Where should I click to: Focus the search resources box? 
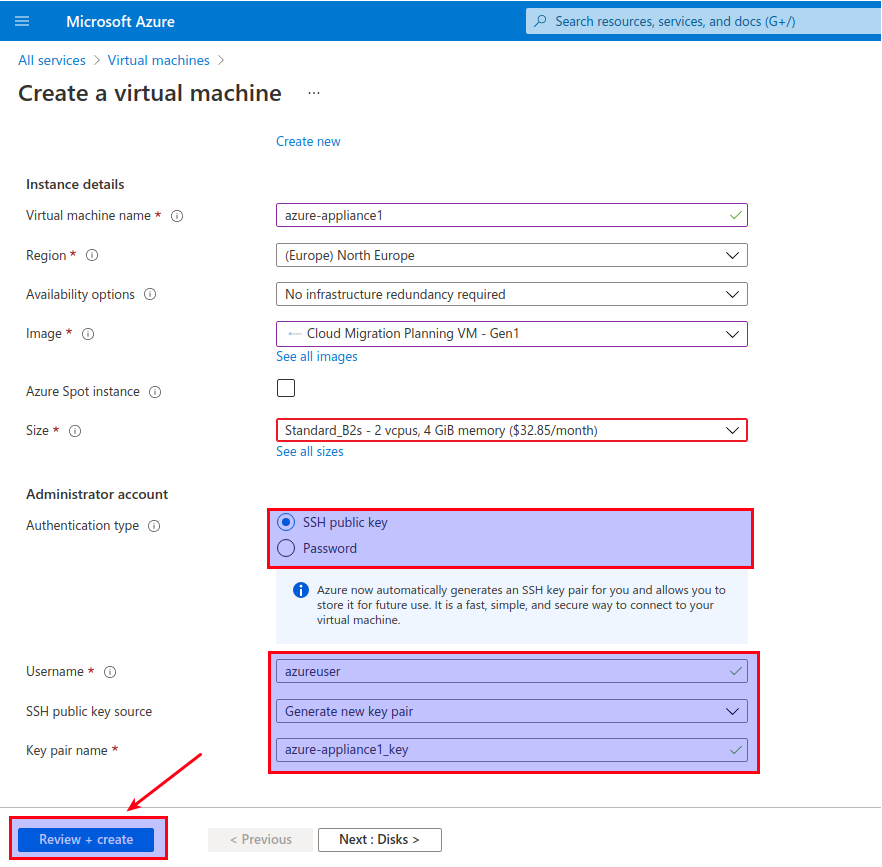click(x=703, y=21)
